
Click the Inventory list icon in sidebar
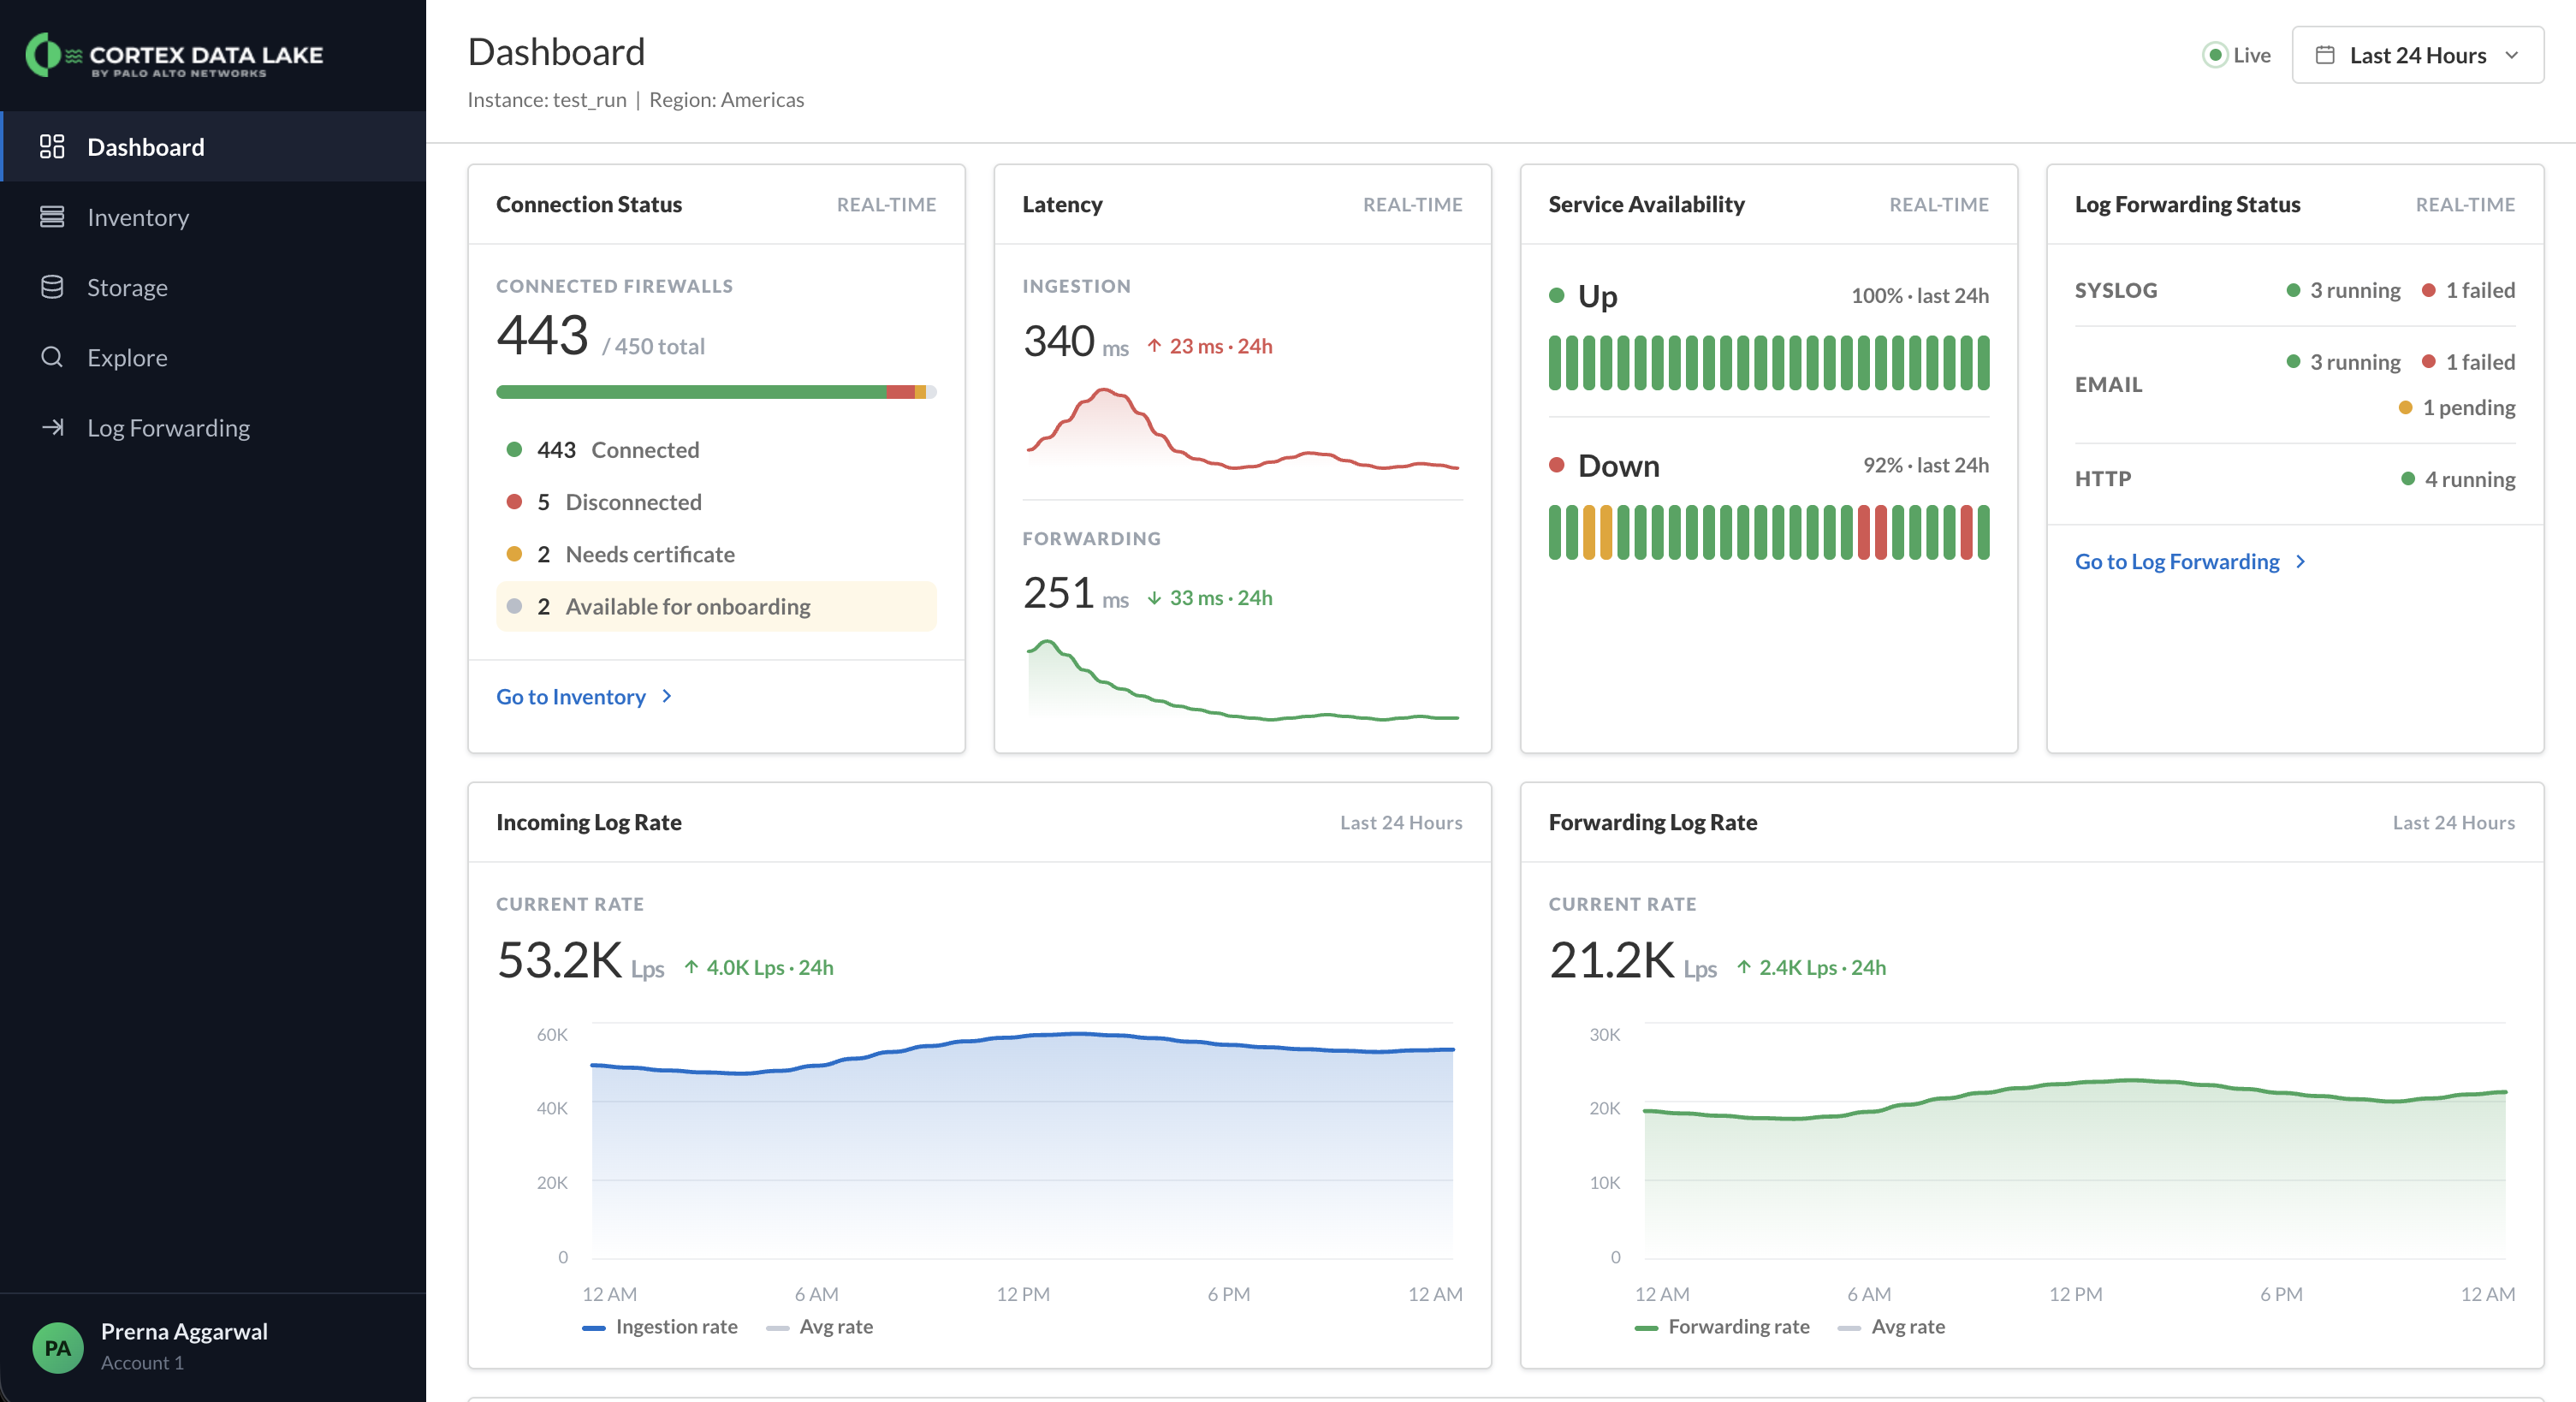point(52,217)
